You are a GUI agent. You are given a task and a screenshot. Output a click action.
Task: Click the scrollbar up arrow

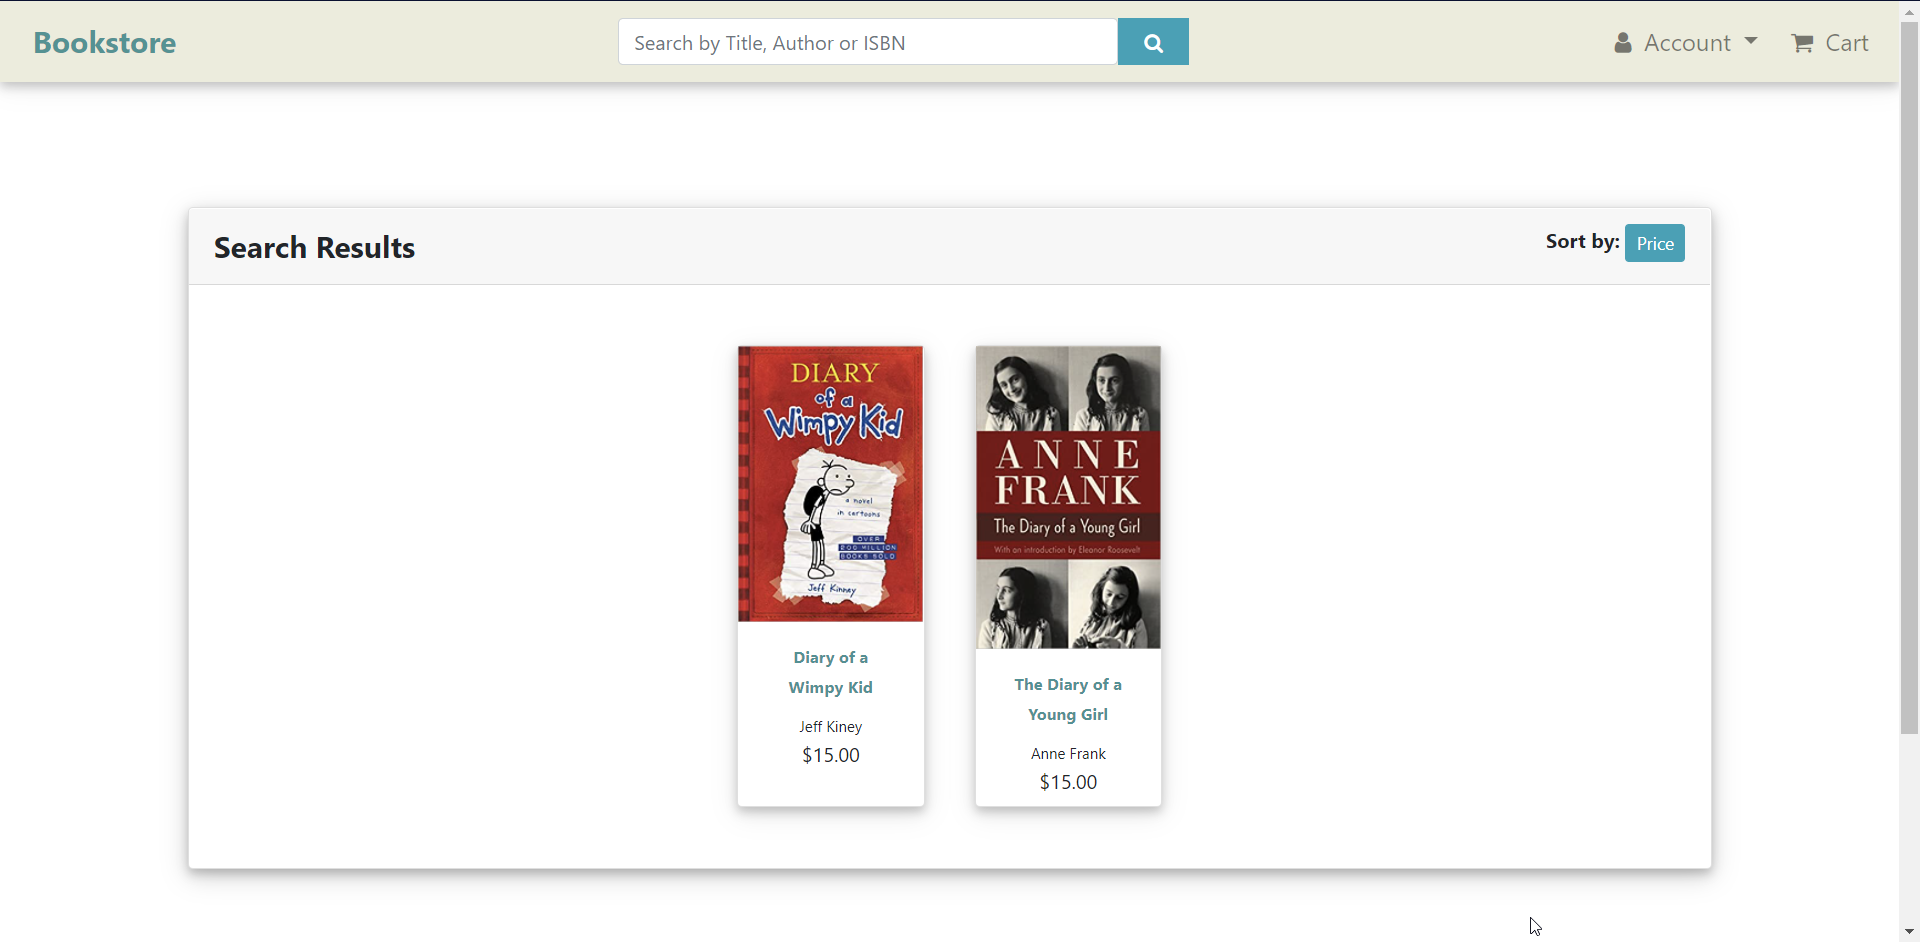click(x=1909, y=11)
